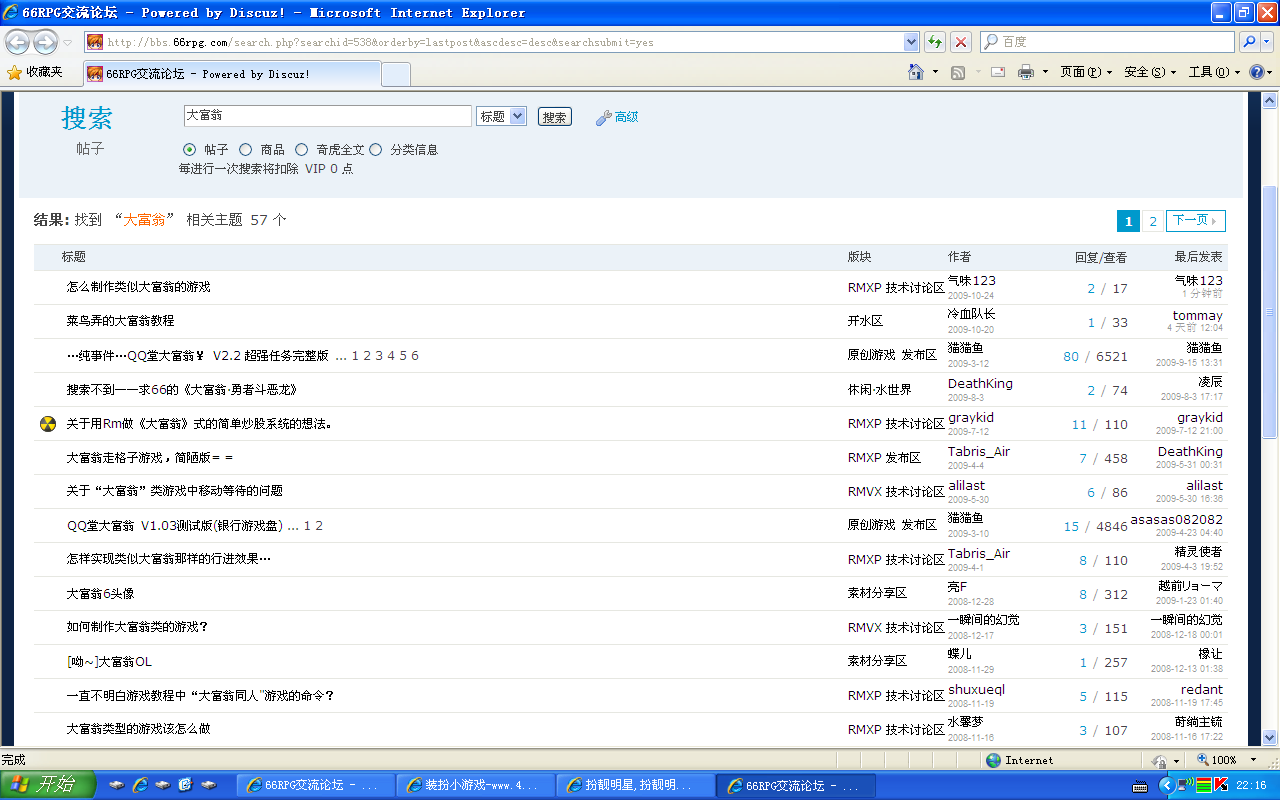
Task: Select the 奇虎全文 radio button
Action: [301, 149]
